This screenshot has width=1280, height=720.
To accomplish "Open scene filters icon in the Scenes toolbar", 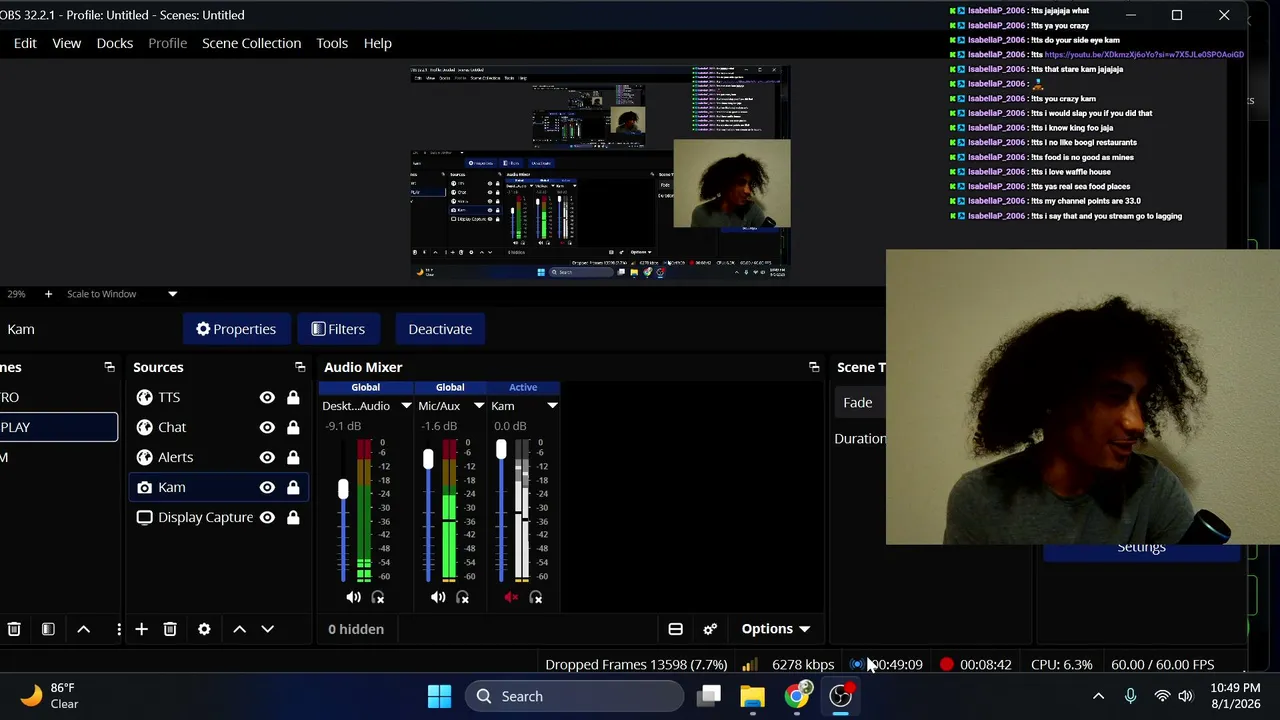I will point(48,629).
